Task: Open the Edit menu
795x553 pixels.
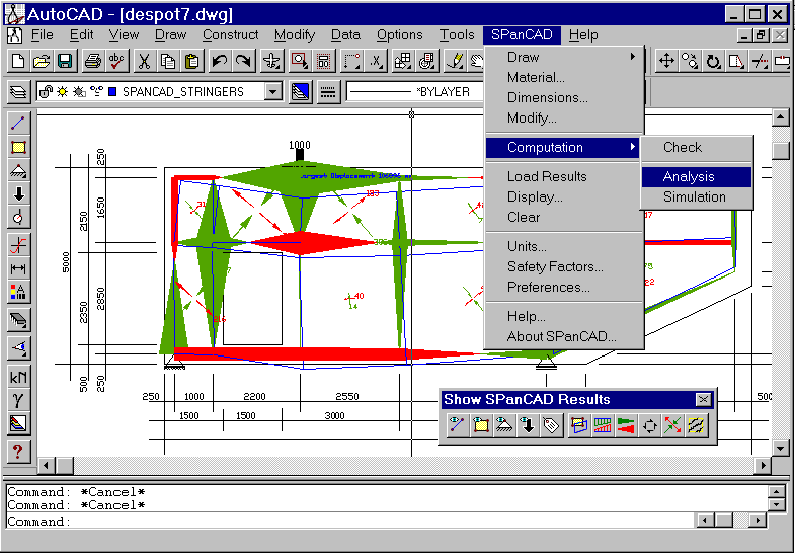Action: click(82, 35)
